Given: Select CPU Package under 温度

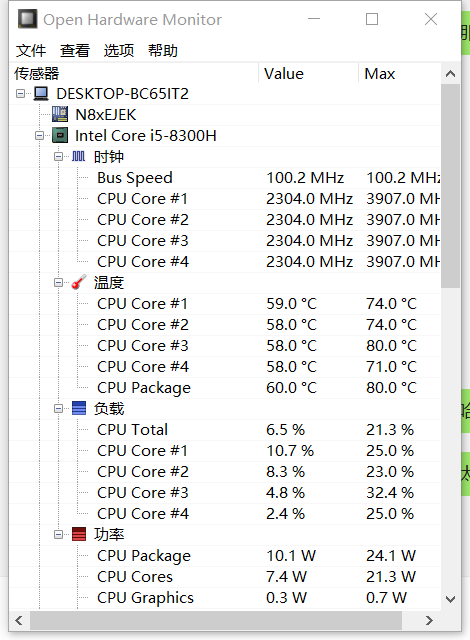Looking at the screenshot, I should (225, 387).
